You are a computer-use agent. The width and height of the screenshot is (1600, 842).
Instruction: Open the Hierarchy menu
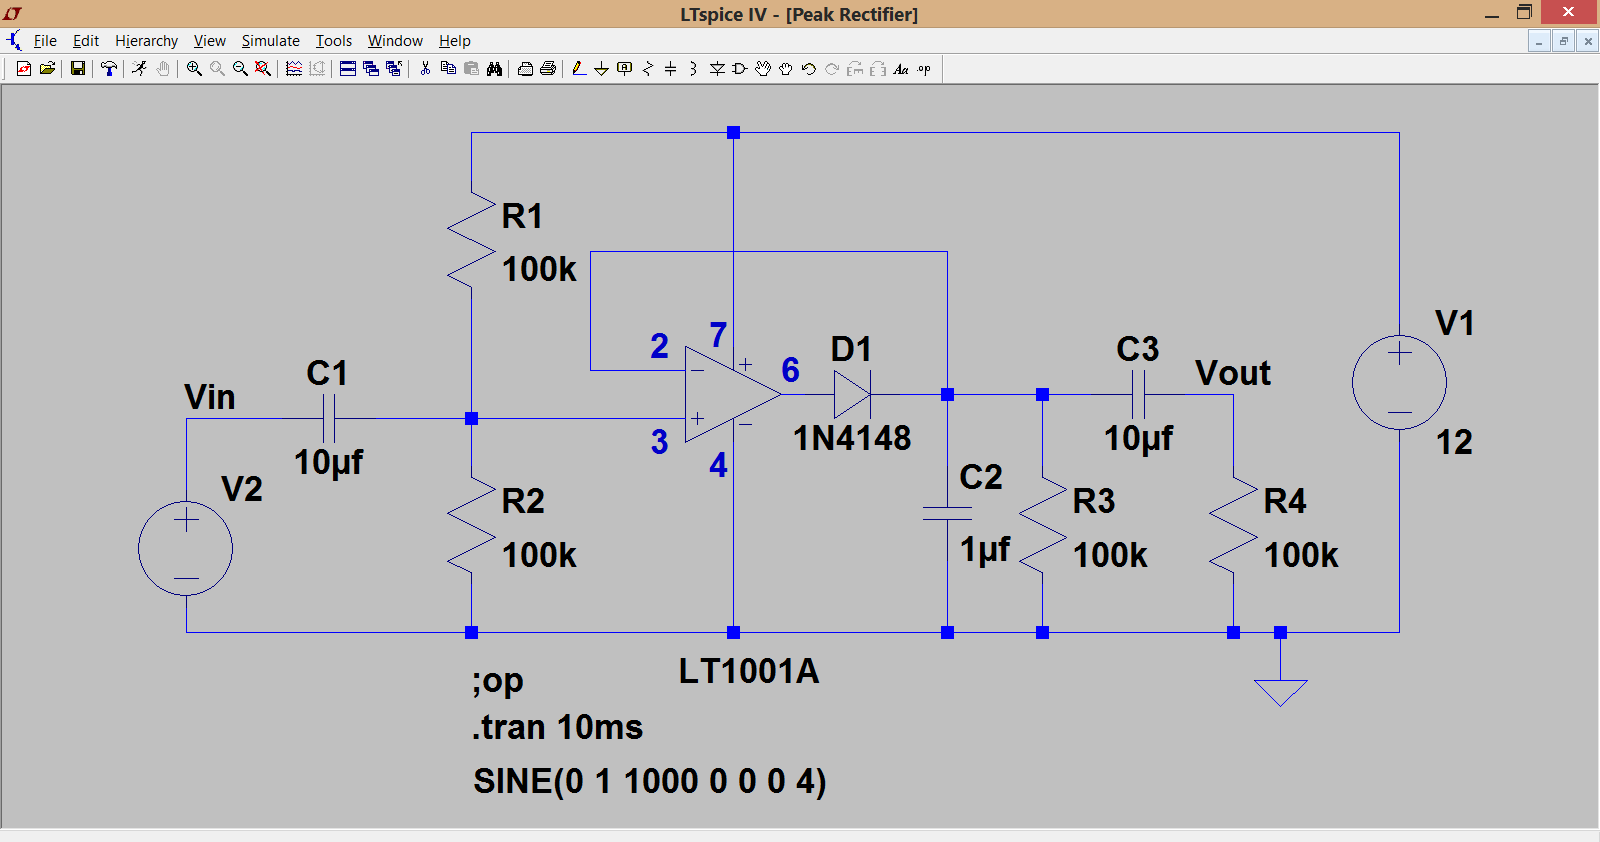146,41
